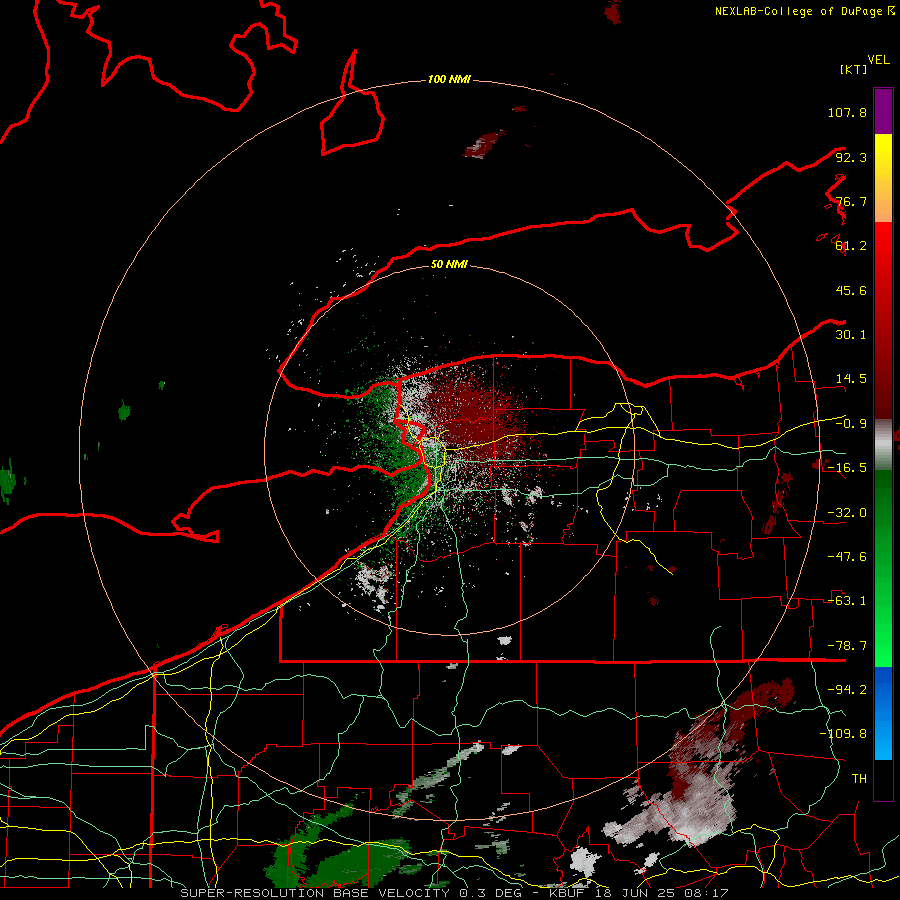This screenshot has height=900, width=900.
Task: Select the 50 NMI range ring label
Action: click(x=449, y=264)
